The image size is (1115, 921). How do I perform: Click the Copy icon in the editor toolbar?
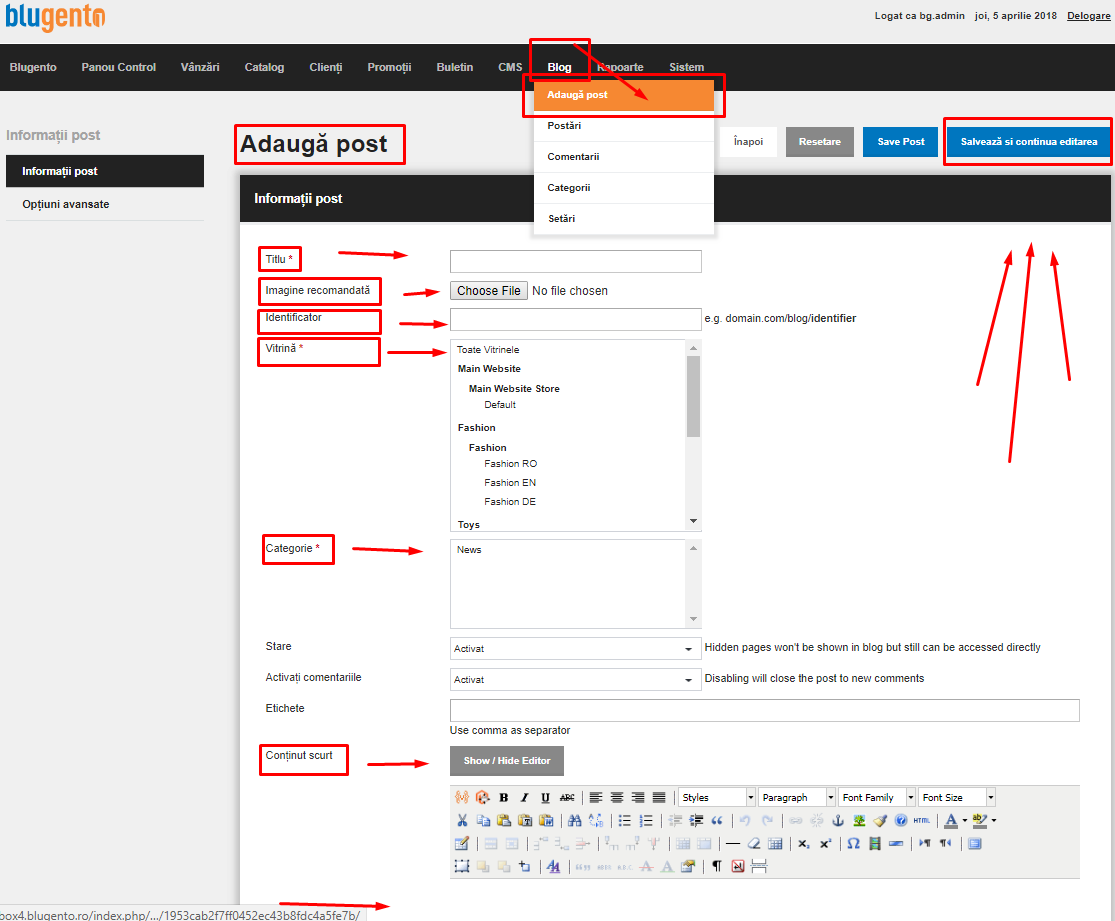483,820
